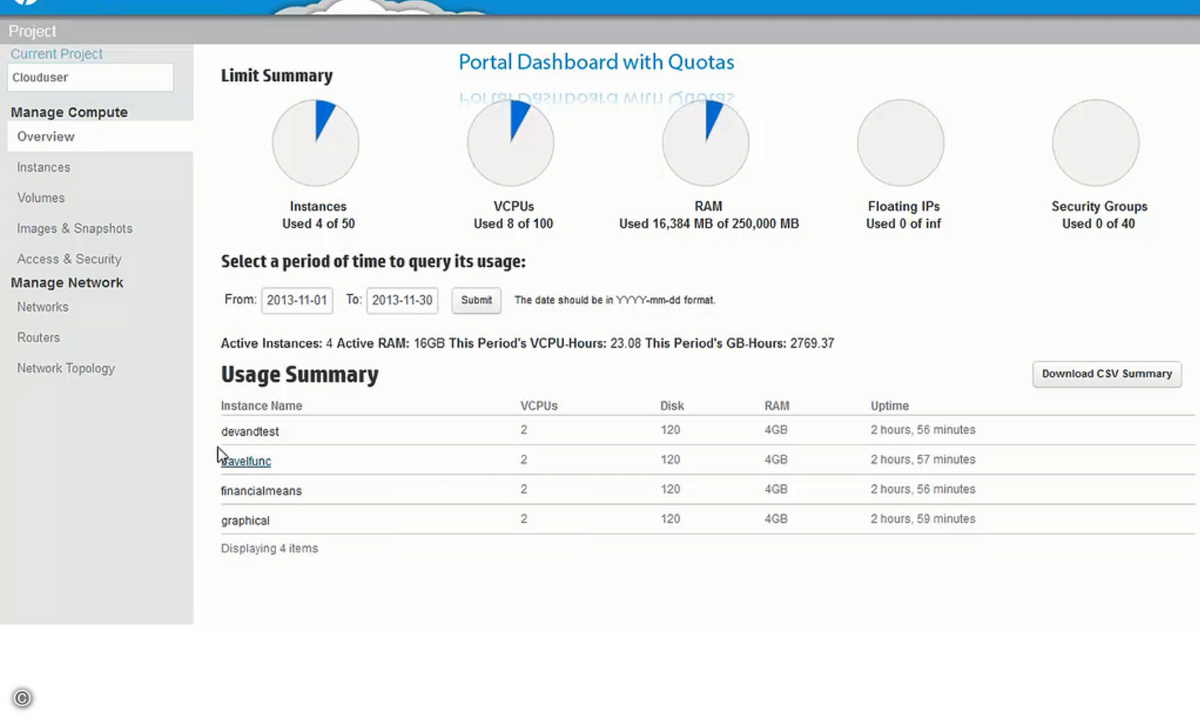The image size is (1200, 720).
Task: Download the CSV Summary
Action: point(1107,374)
